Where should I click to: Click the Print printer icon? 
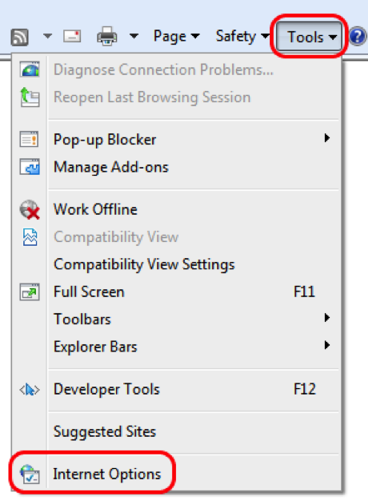[x=107, y=36]
